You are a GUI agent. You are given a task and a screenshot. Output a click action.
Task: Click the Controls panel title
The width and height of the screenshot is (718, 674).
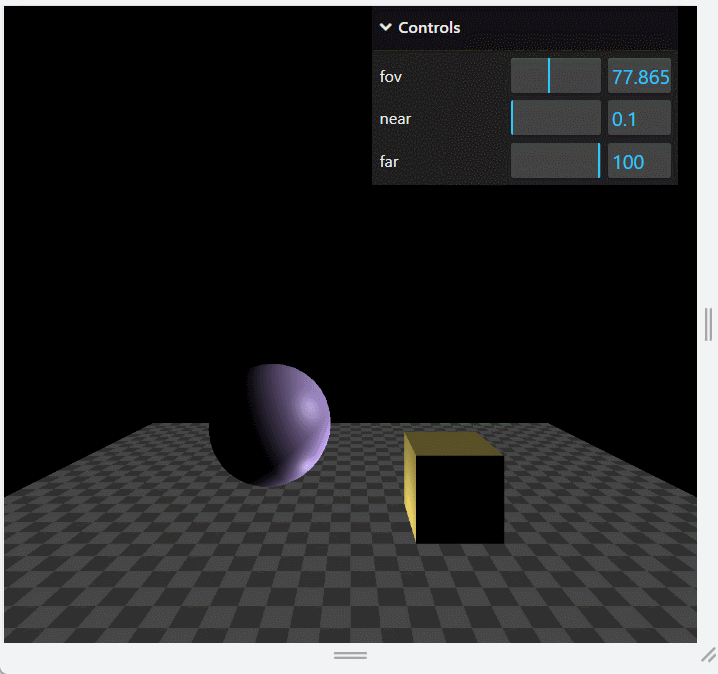(429, 28)
